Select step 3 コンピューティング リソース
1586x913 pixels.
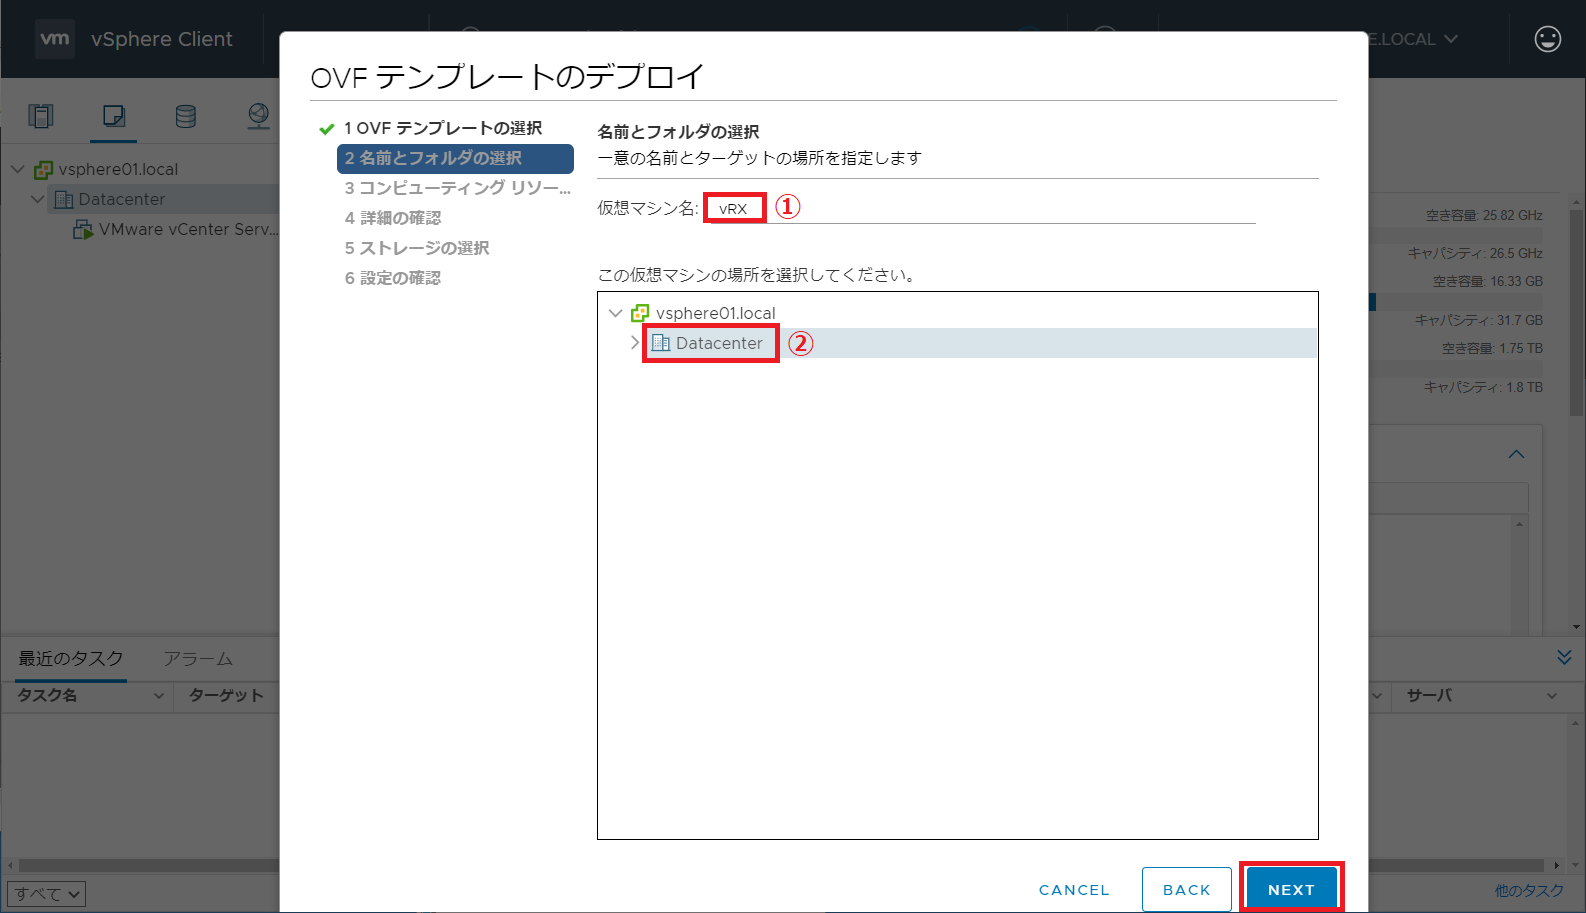[458, 188]
